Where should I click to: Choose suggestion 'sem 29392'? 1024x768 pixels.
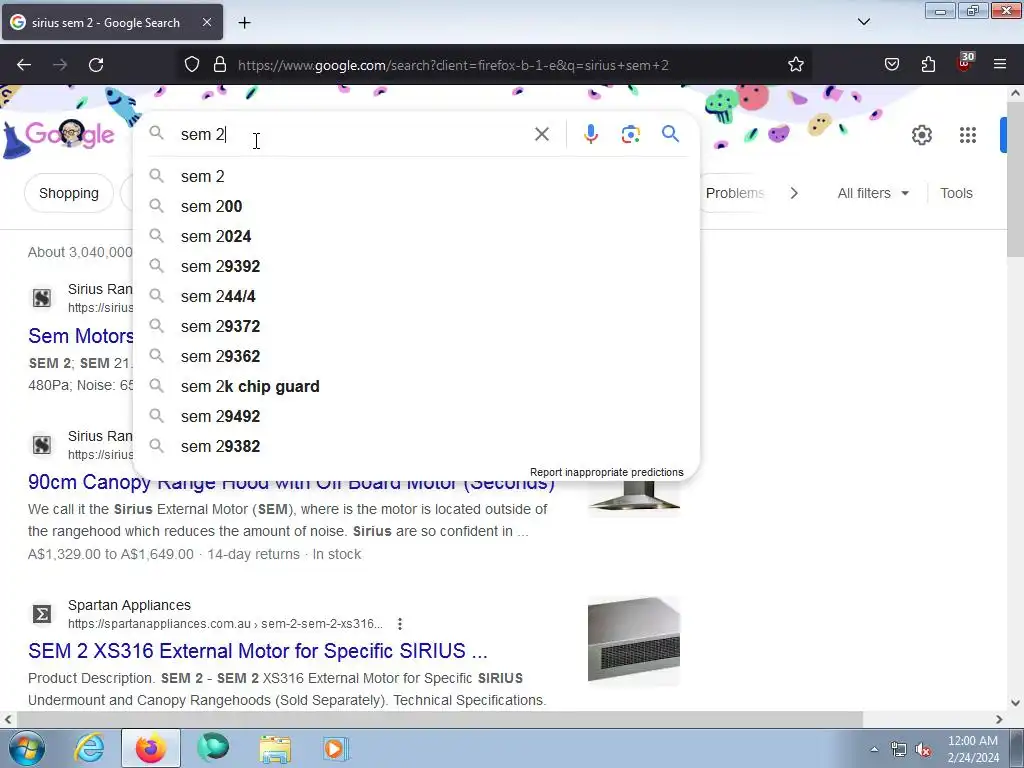[417, 266]
